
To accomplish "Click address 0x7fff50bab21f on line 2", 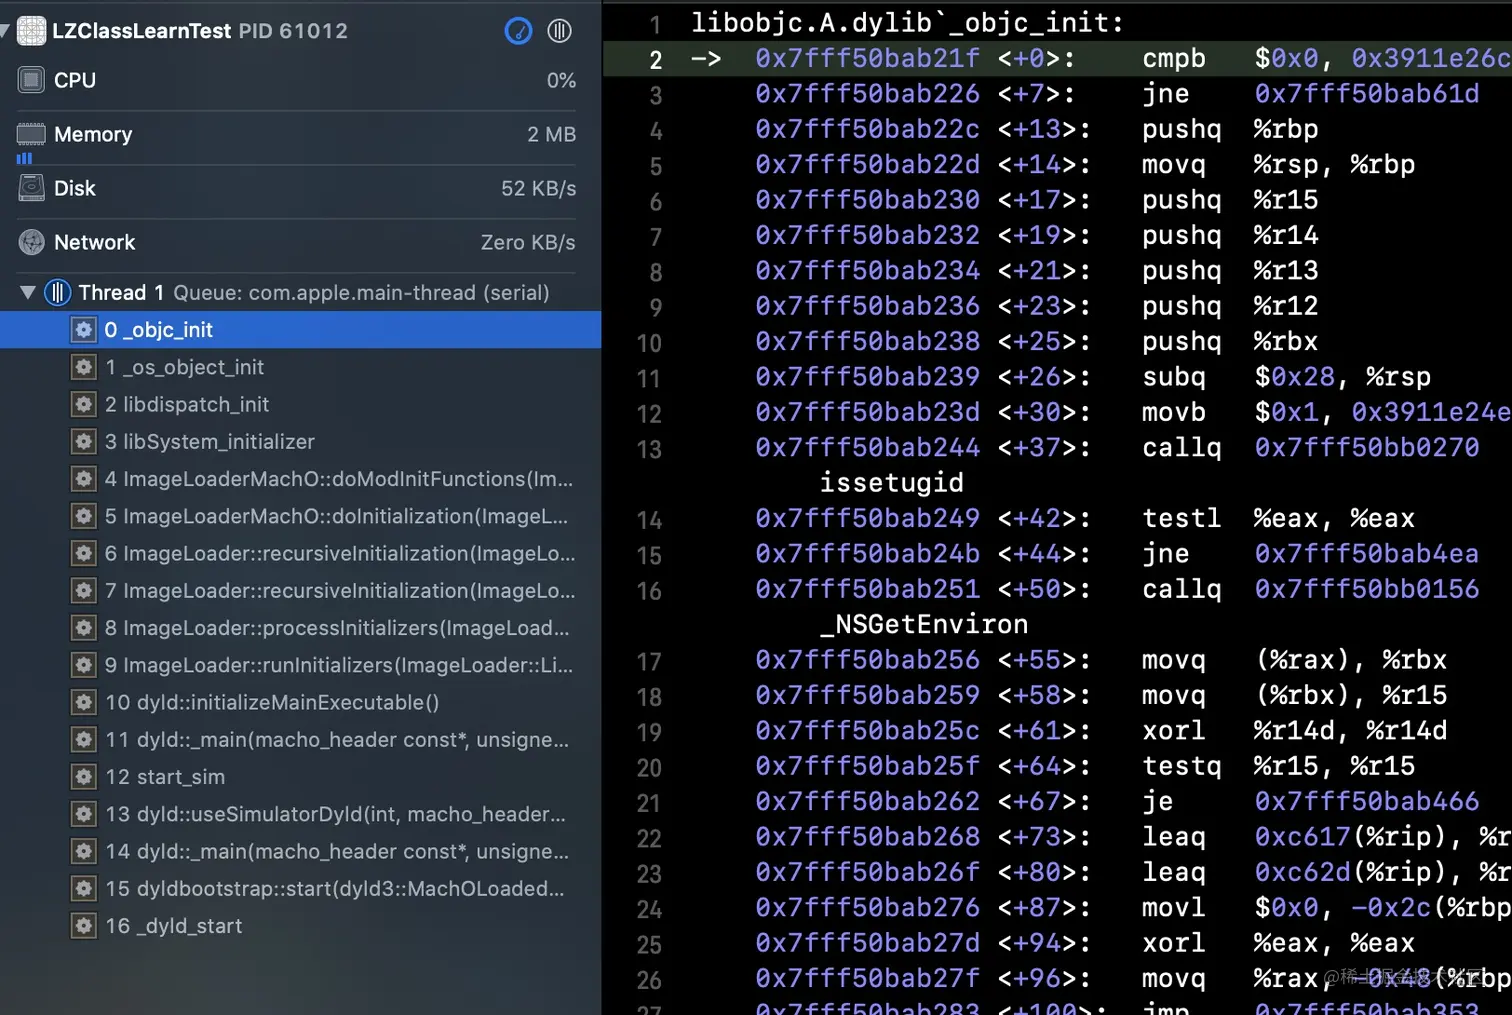I will tap(867, 59).
